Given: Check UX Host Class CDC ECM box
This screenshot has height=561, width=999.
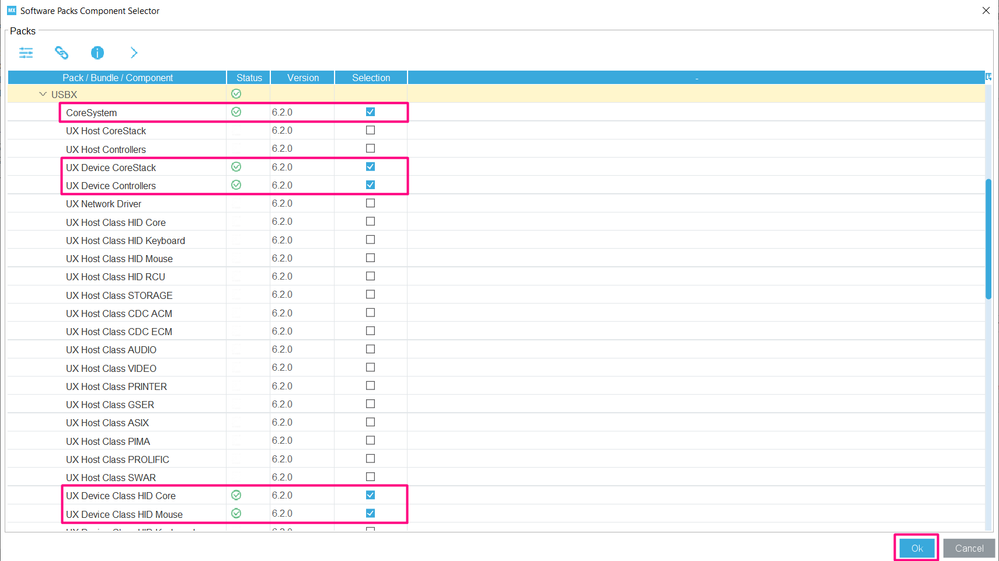Looking at the screenshot, I should click(x=370, y=331).
